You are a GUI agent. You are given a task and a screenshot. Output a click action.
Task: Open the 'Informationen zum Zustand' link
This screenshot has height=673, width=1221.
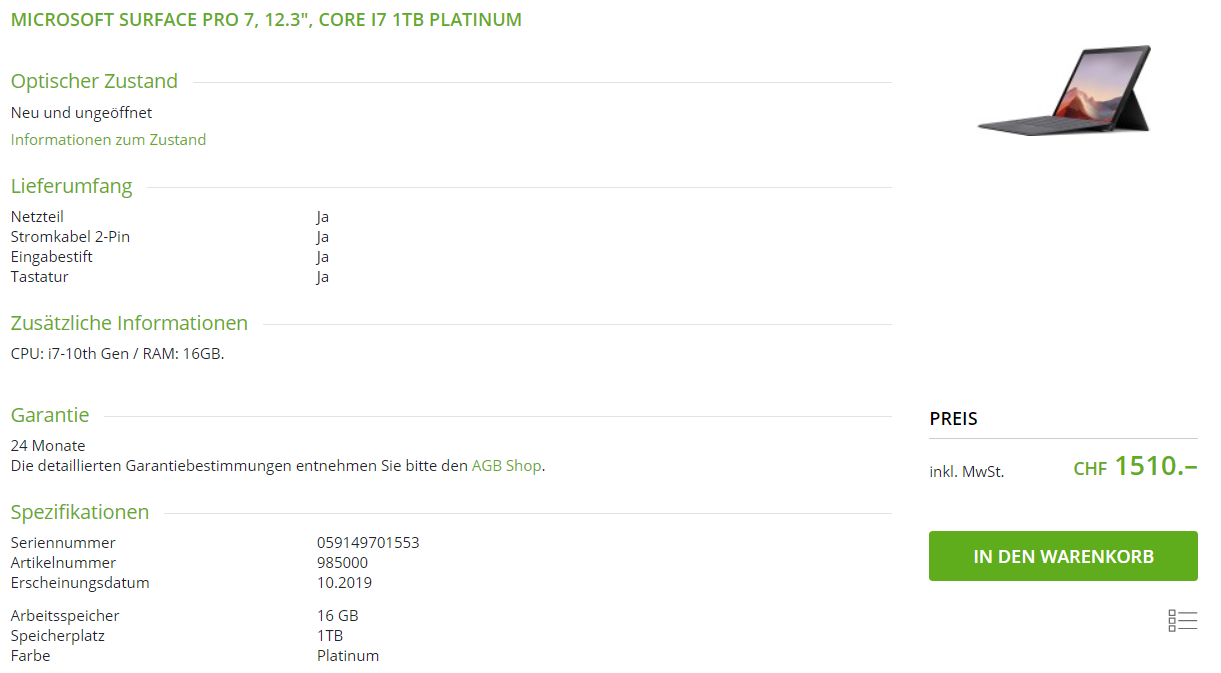point(108,140)
